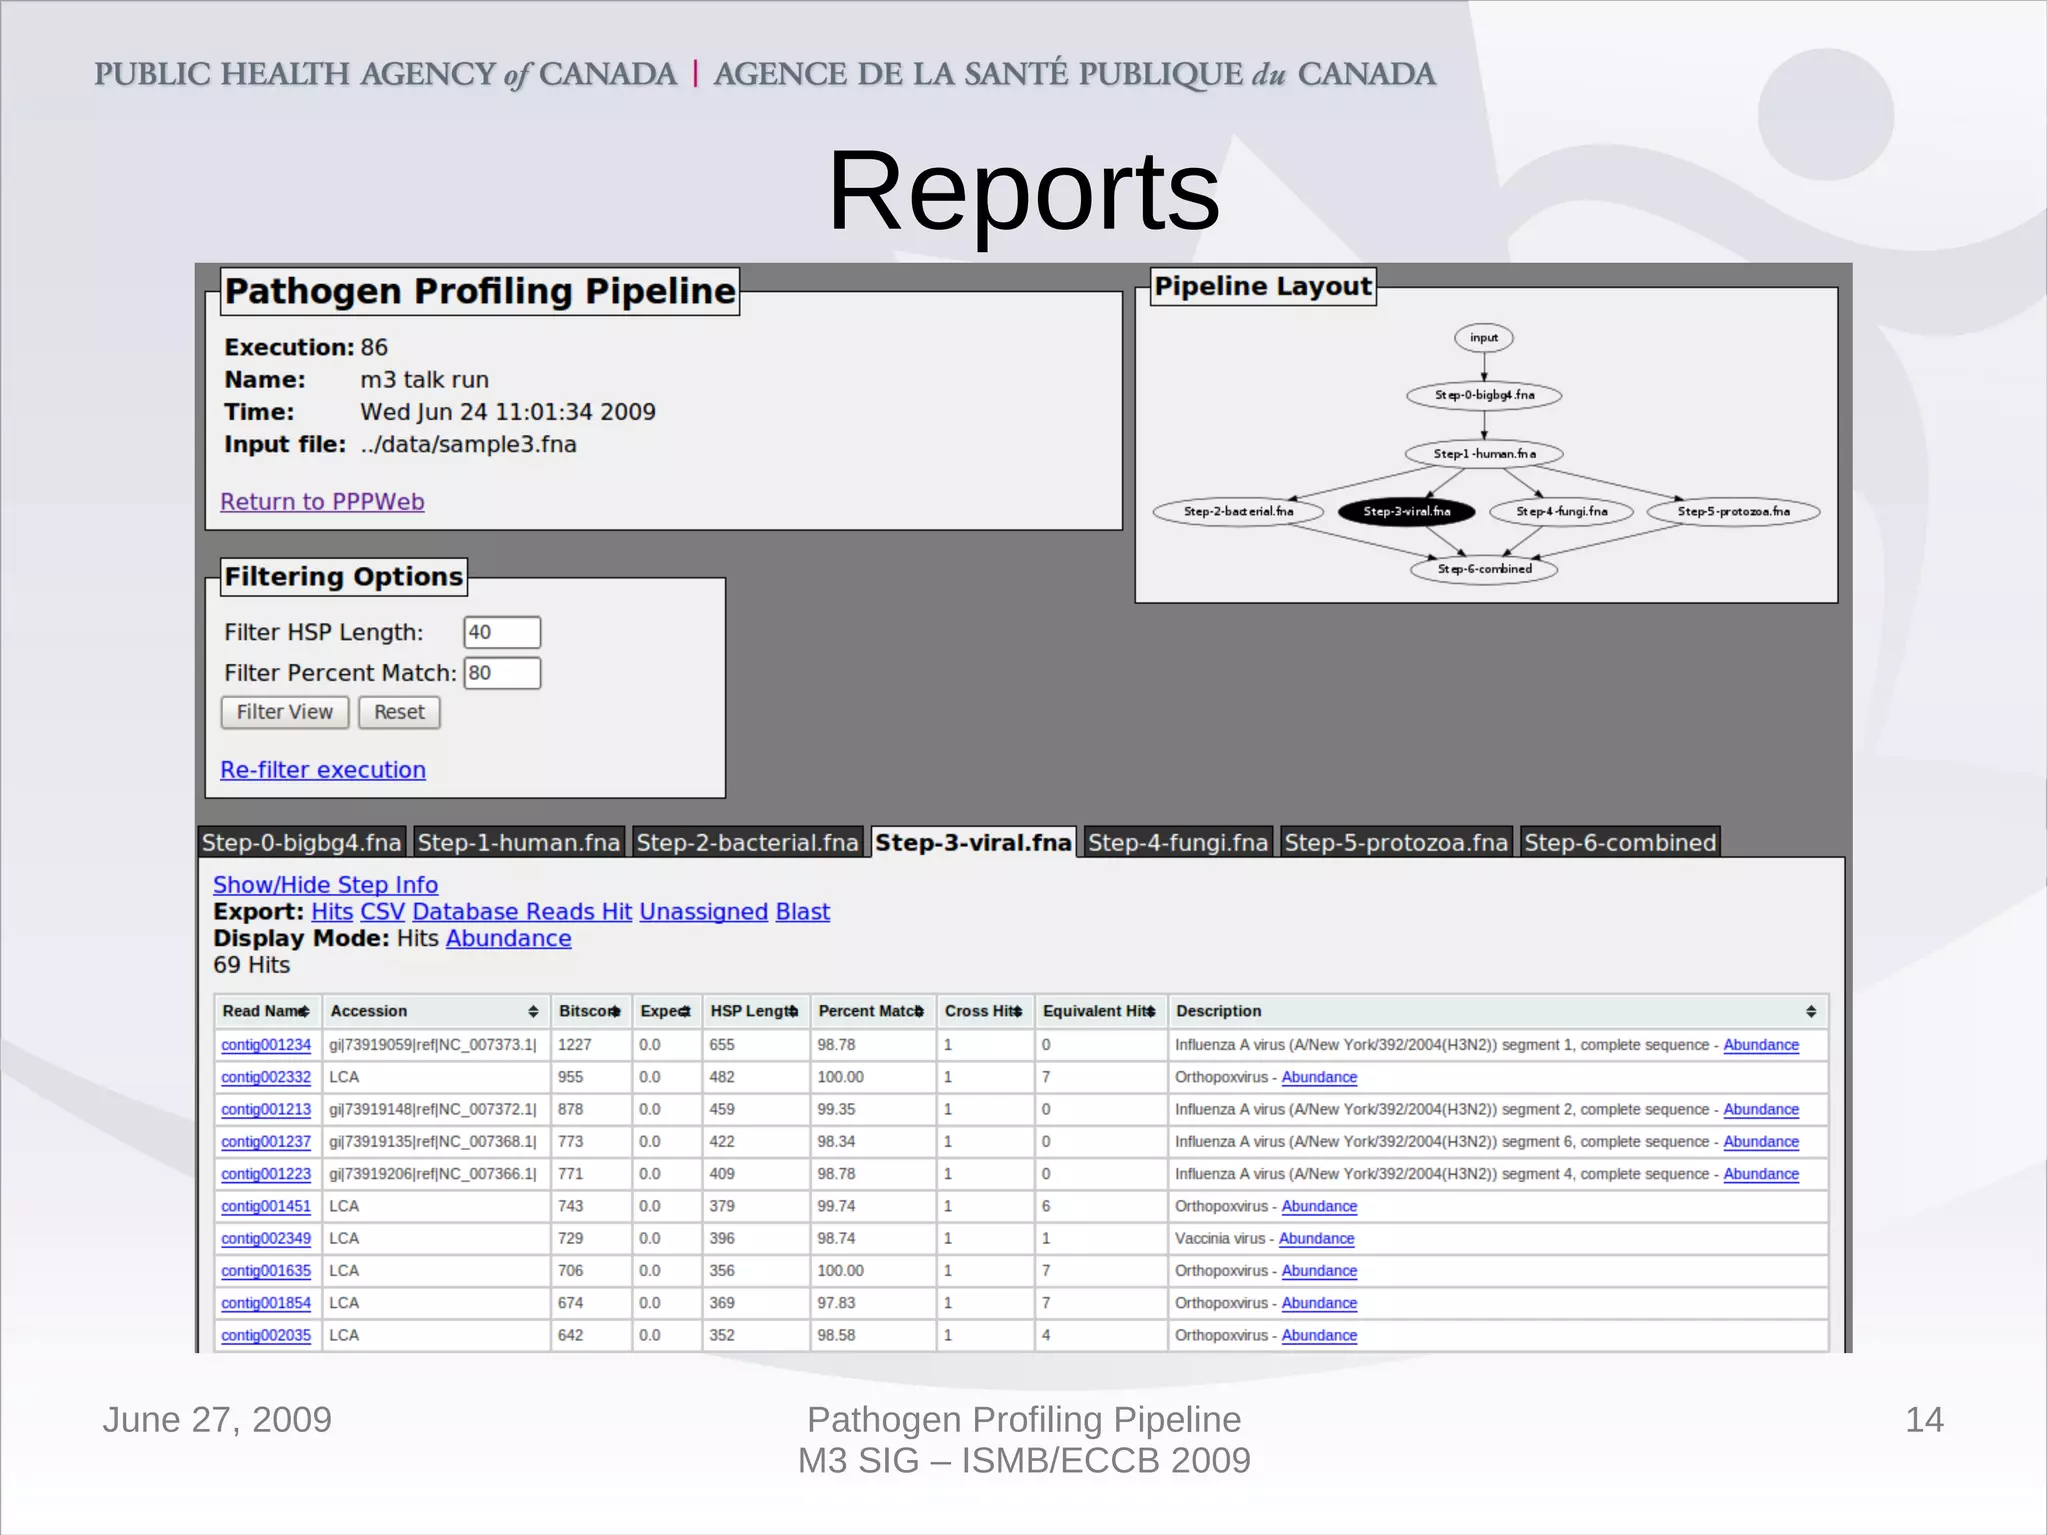
Task: Select Step-2-bacterial.fna node in pipeline graph
Action: pos(1238,511)
